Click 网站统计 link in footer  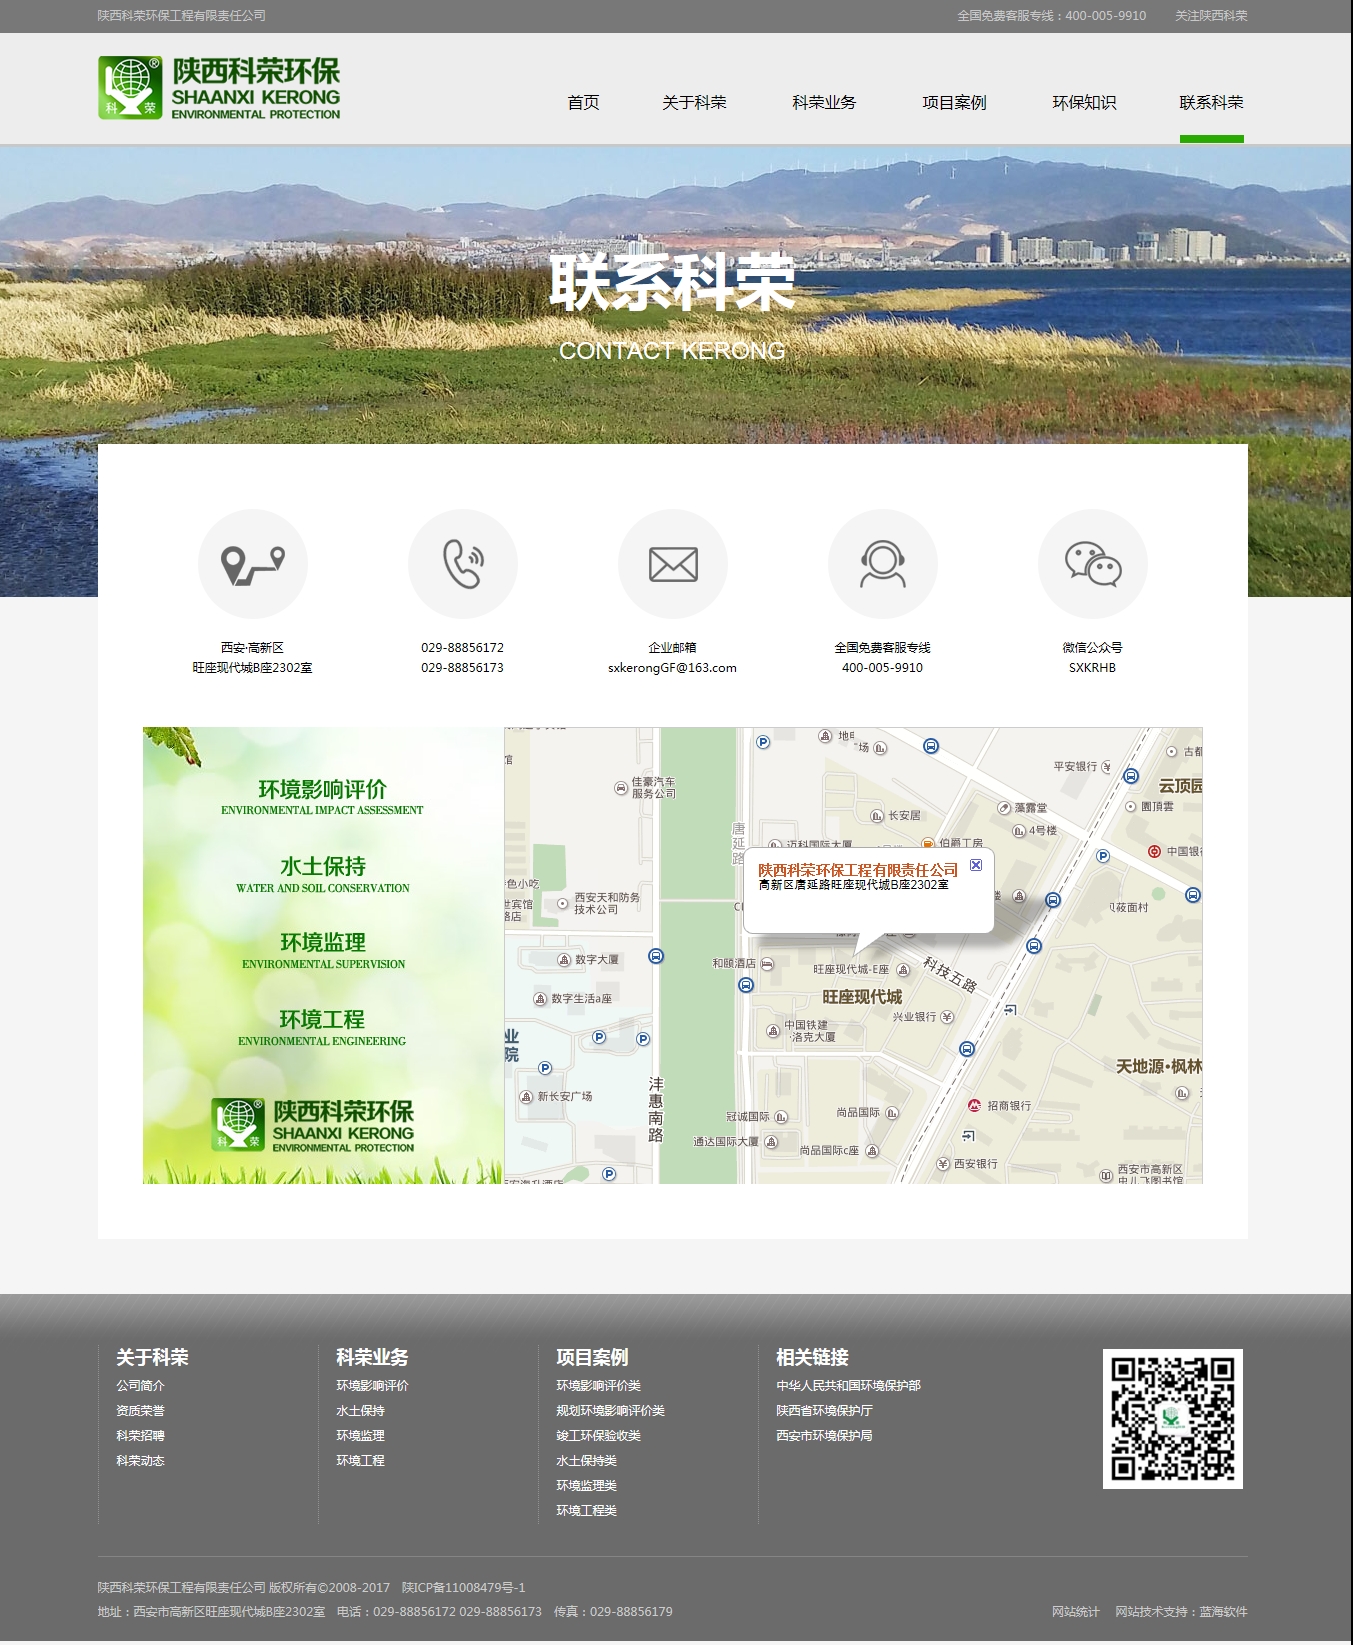click(x=1075, y=1612)
